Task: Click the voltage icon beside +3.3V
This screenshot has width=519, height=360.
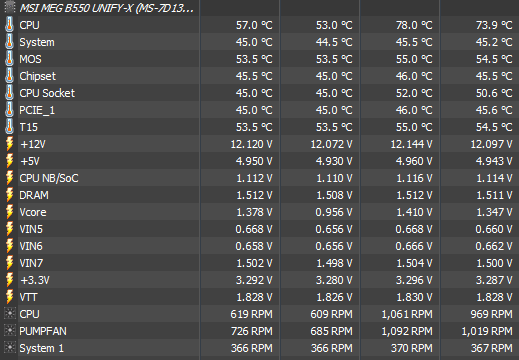Action: click(x=10, y=280)
